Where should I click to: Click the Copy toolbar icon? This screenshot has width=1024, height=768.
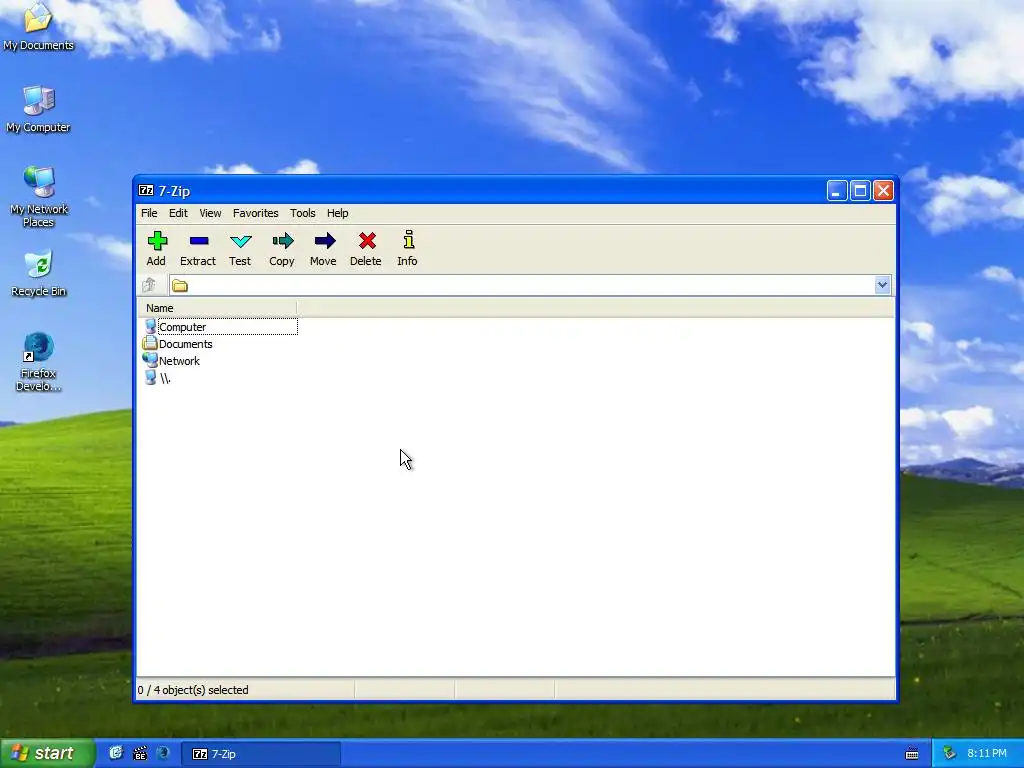tap(282, 241)
